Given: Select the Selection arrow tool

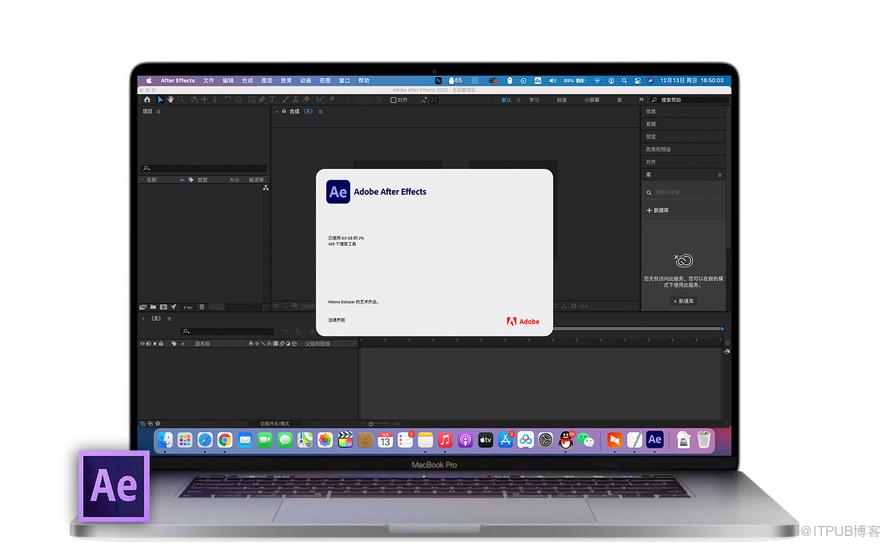Looking at the screenshot, I should [x=160, y=99].
